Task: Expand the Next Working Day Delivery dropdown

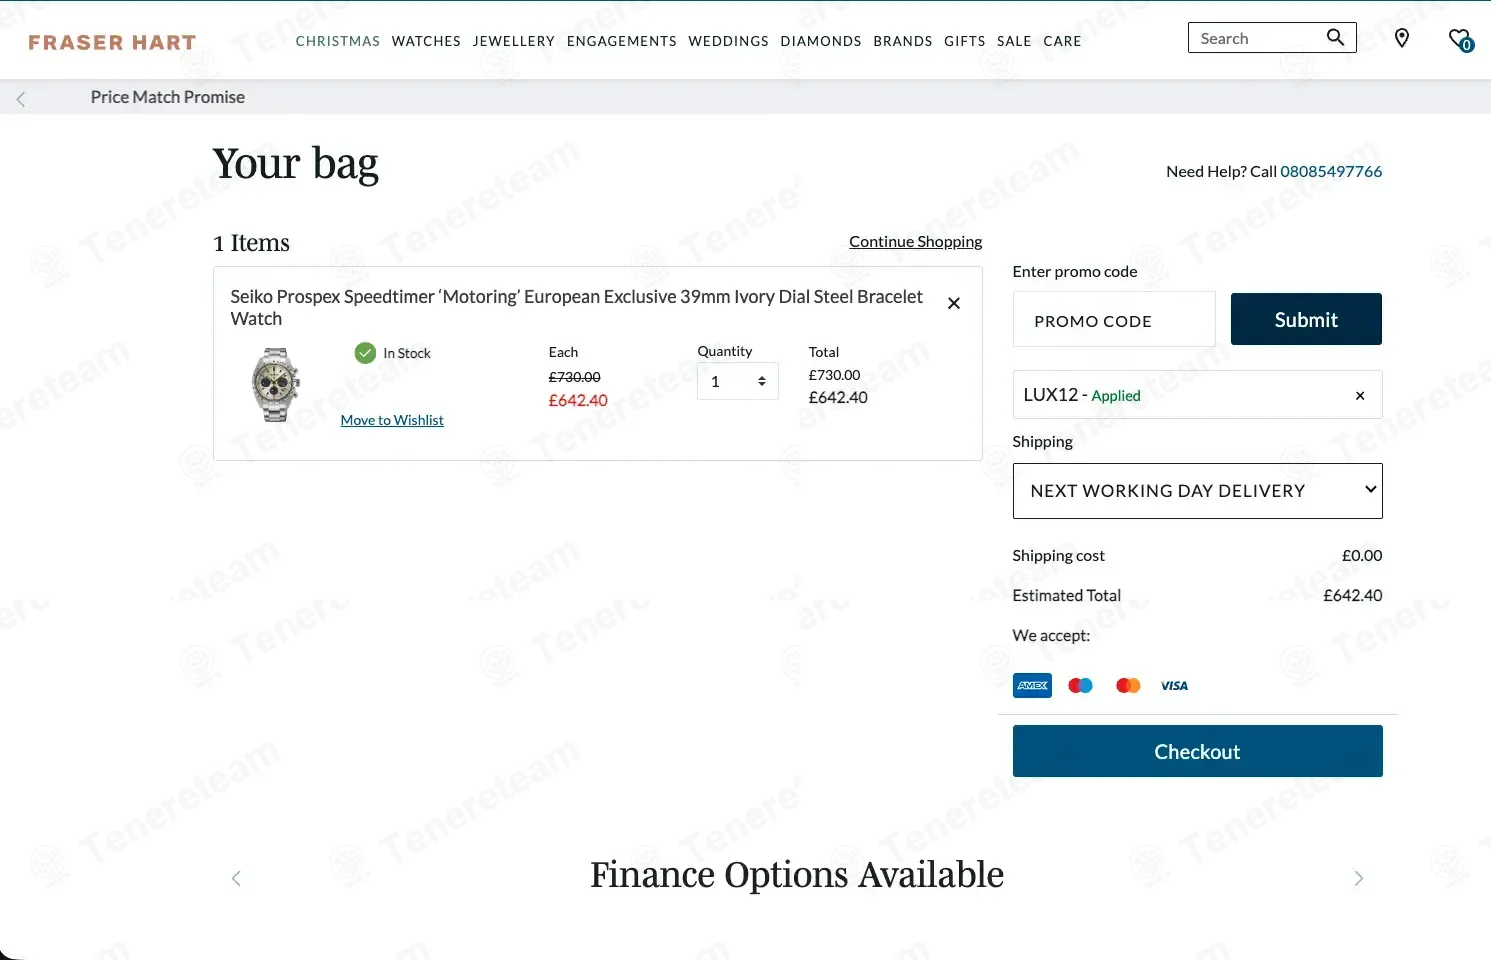Action: point(1197,491)
